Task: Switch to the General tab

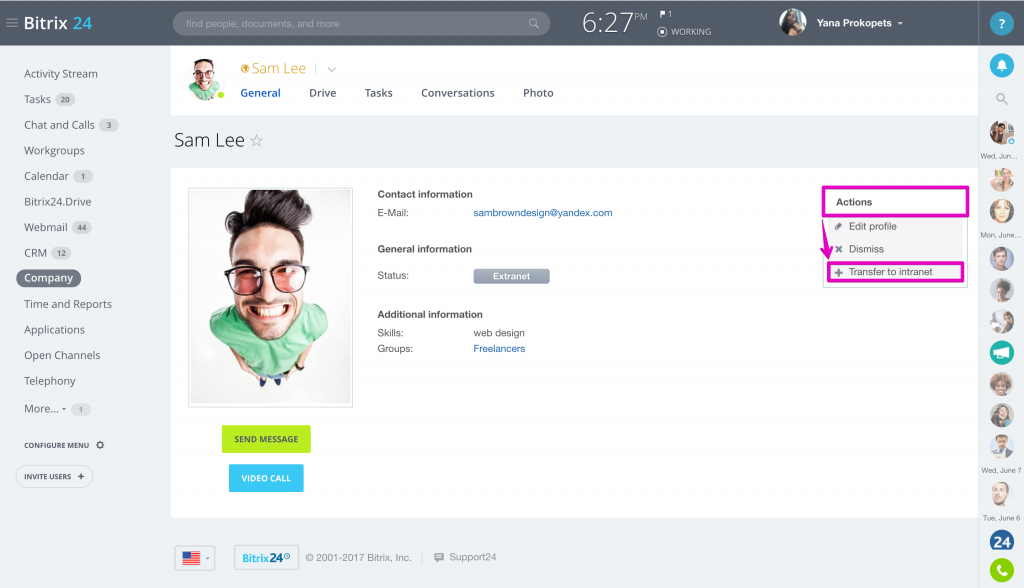Action: click(x=261, y=93)
